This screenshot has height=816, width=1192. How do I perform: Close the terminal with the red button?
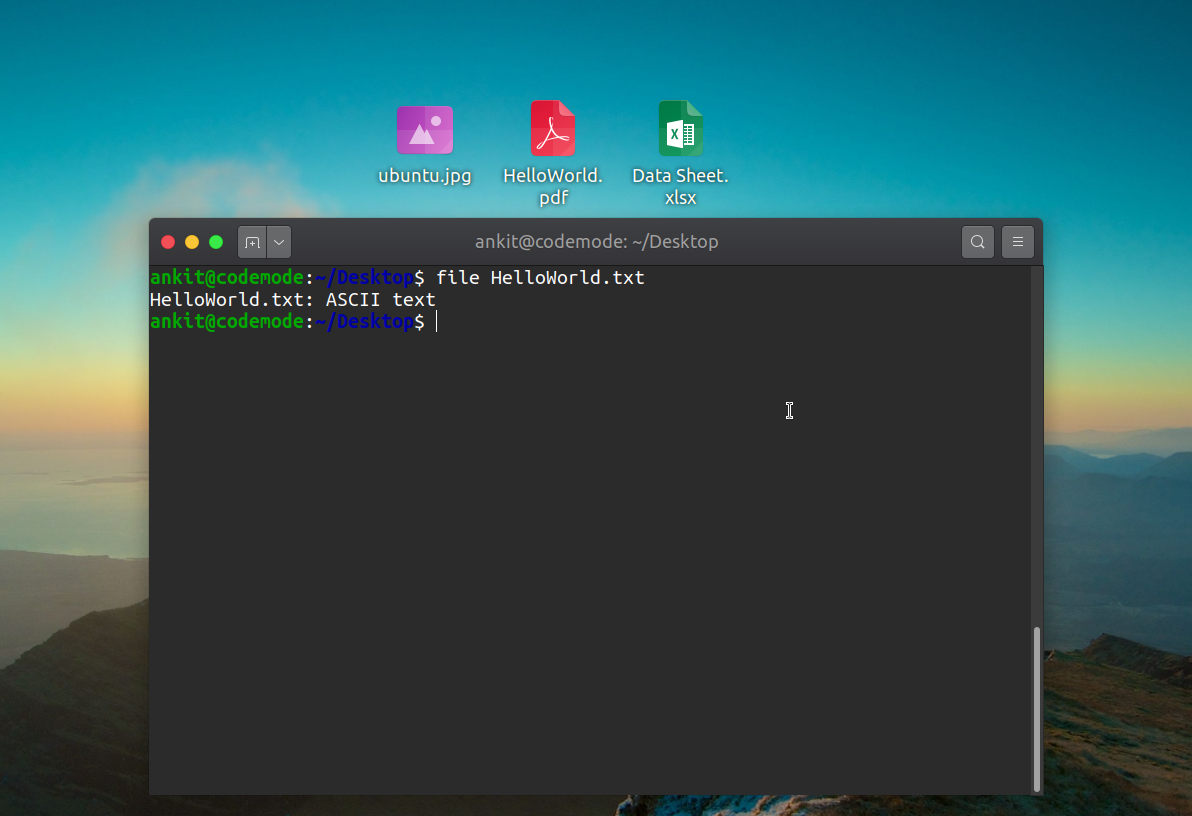pyautogui.click(x=168, y=242)
